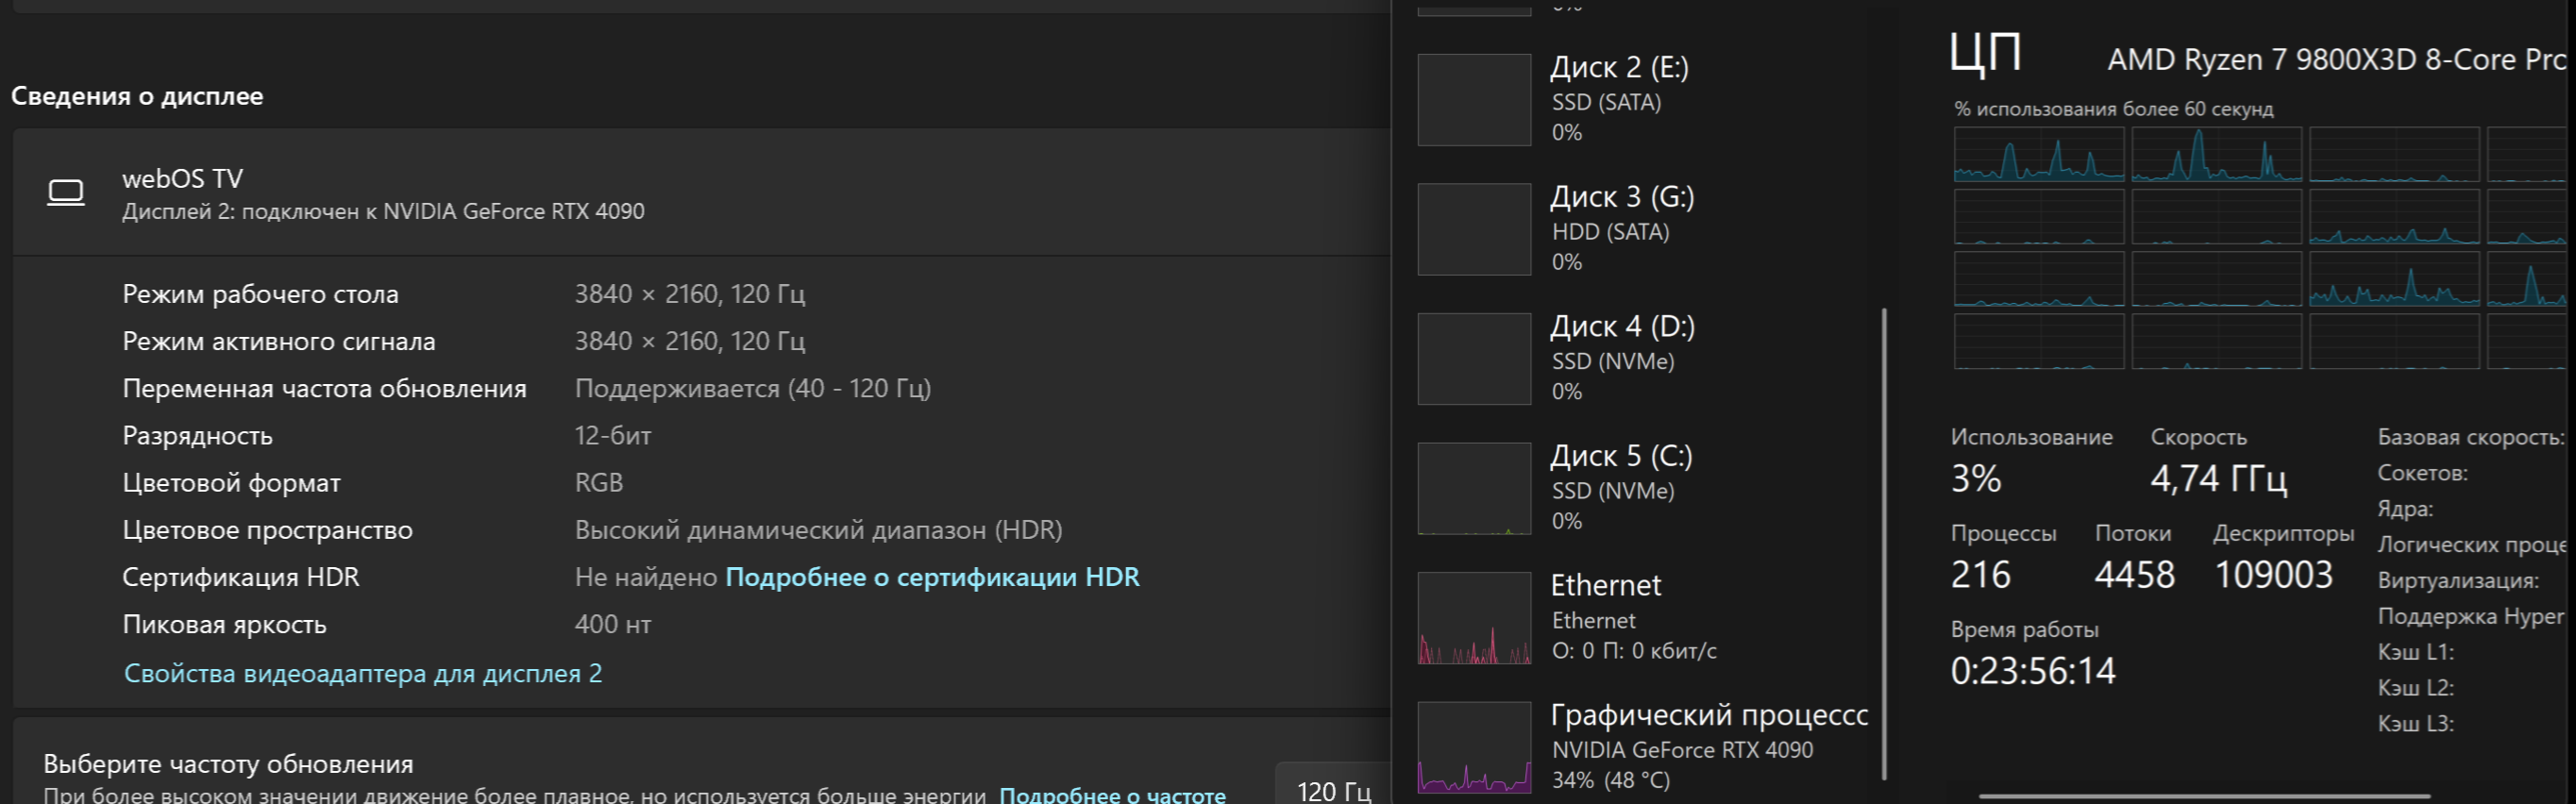Click the "400 нт" peak brightness value
The image size is (2576, 804).
tap(613, 625)
